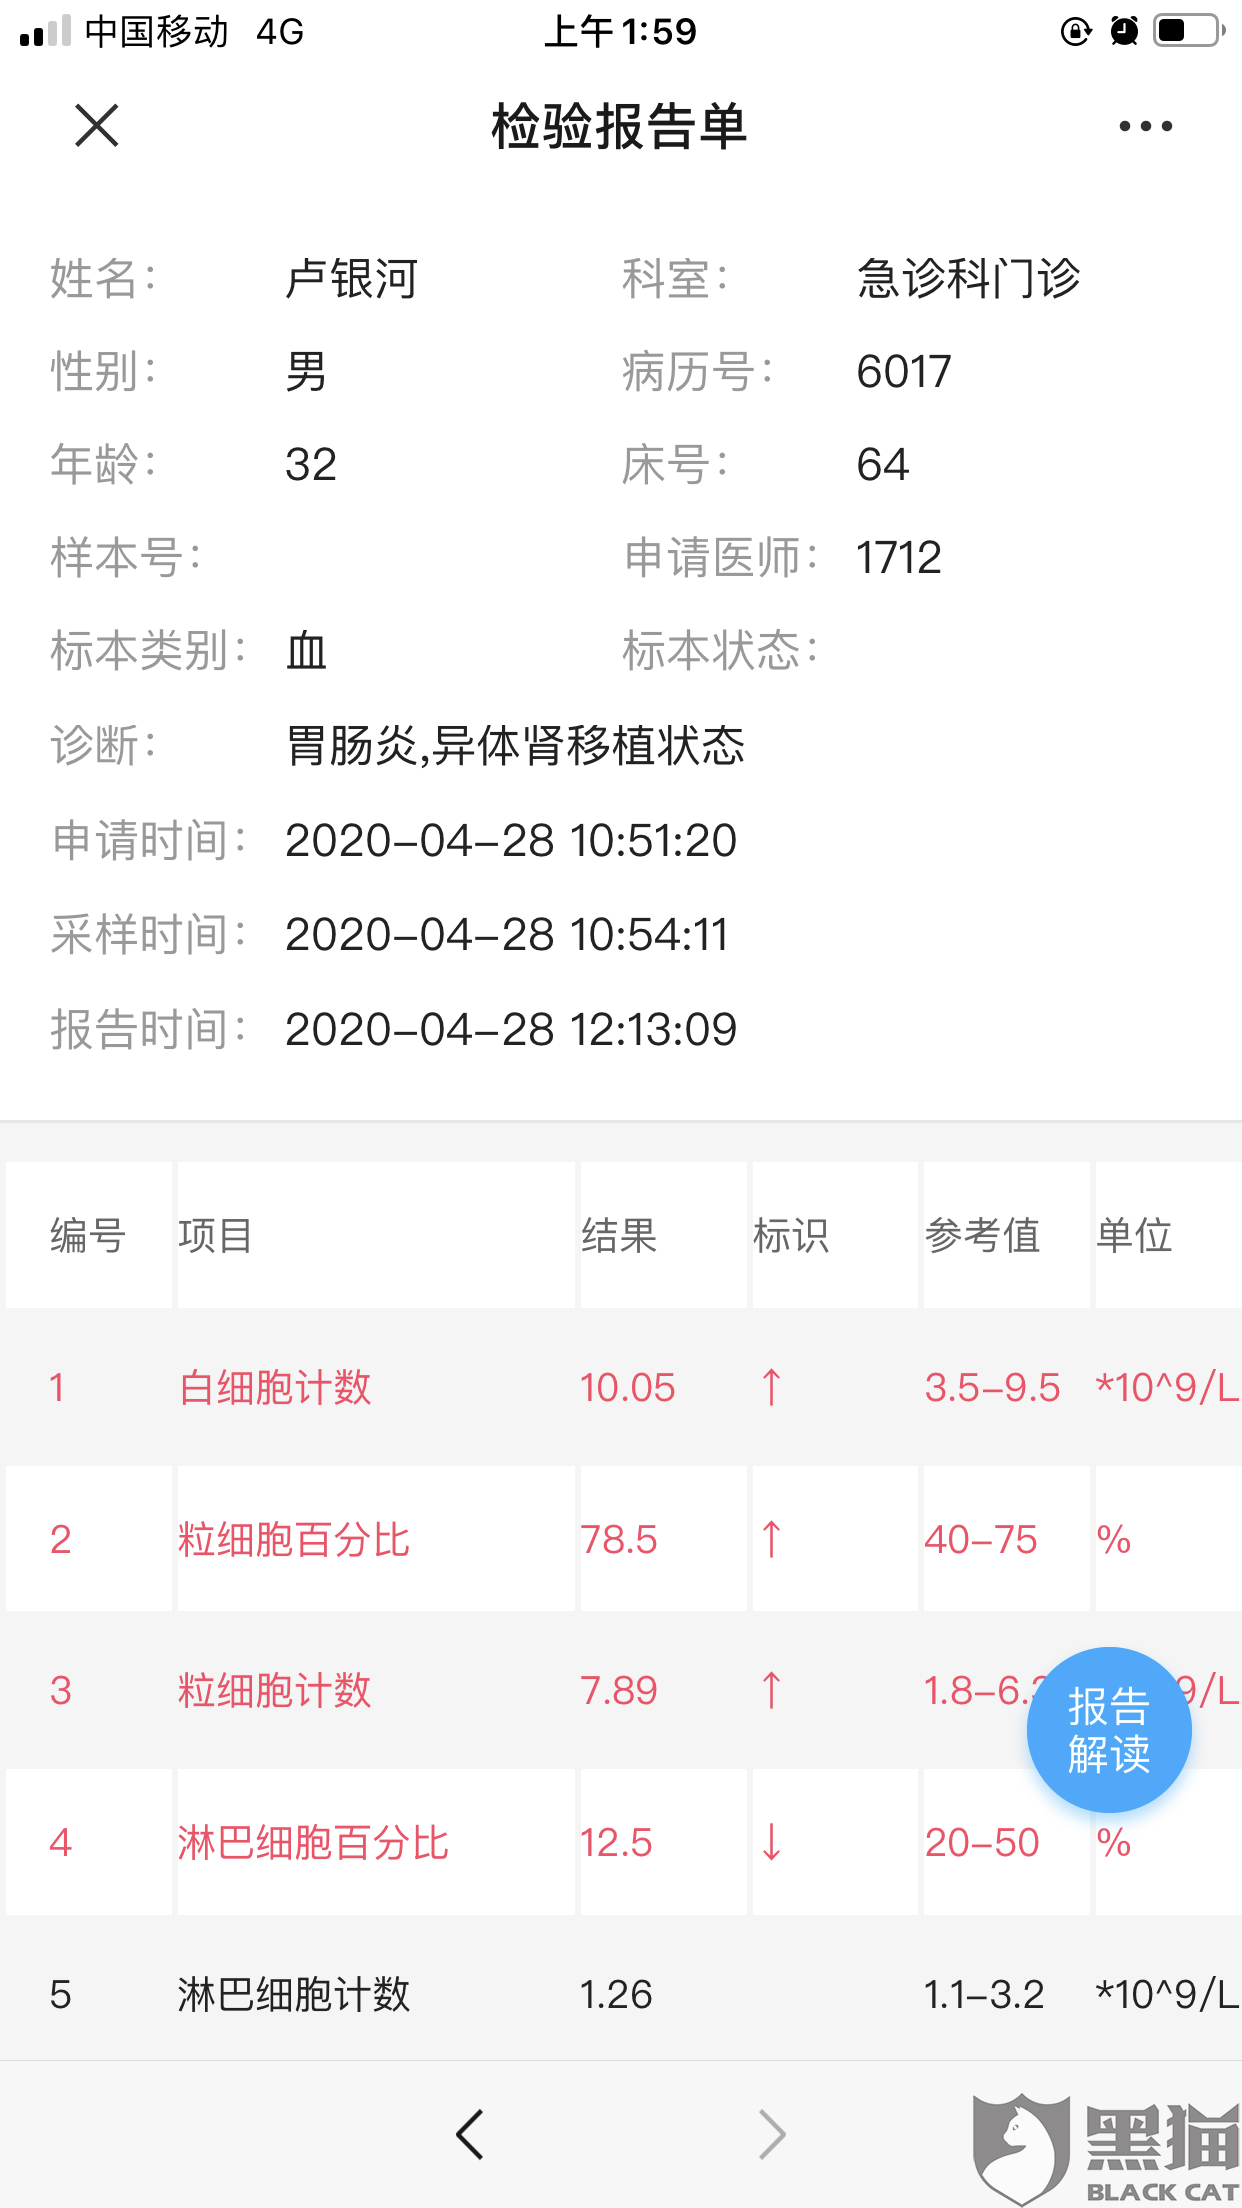1242x2208 pixels.
Task: Open the three-dot more options menu
Action: pyautogui.click(x=1145, y=126)
